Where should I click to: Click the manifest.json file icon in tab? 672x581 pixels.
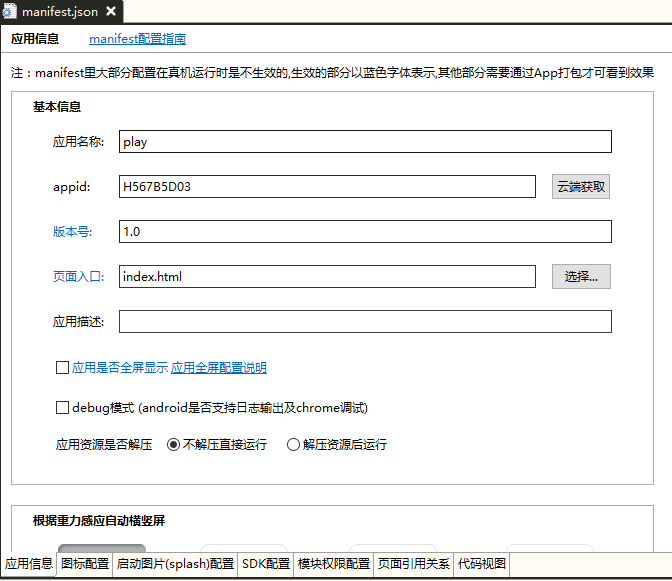(9, 11)
